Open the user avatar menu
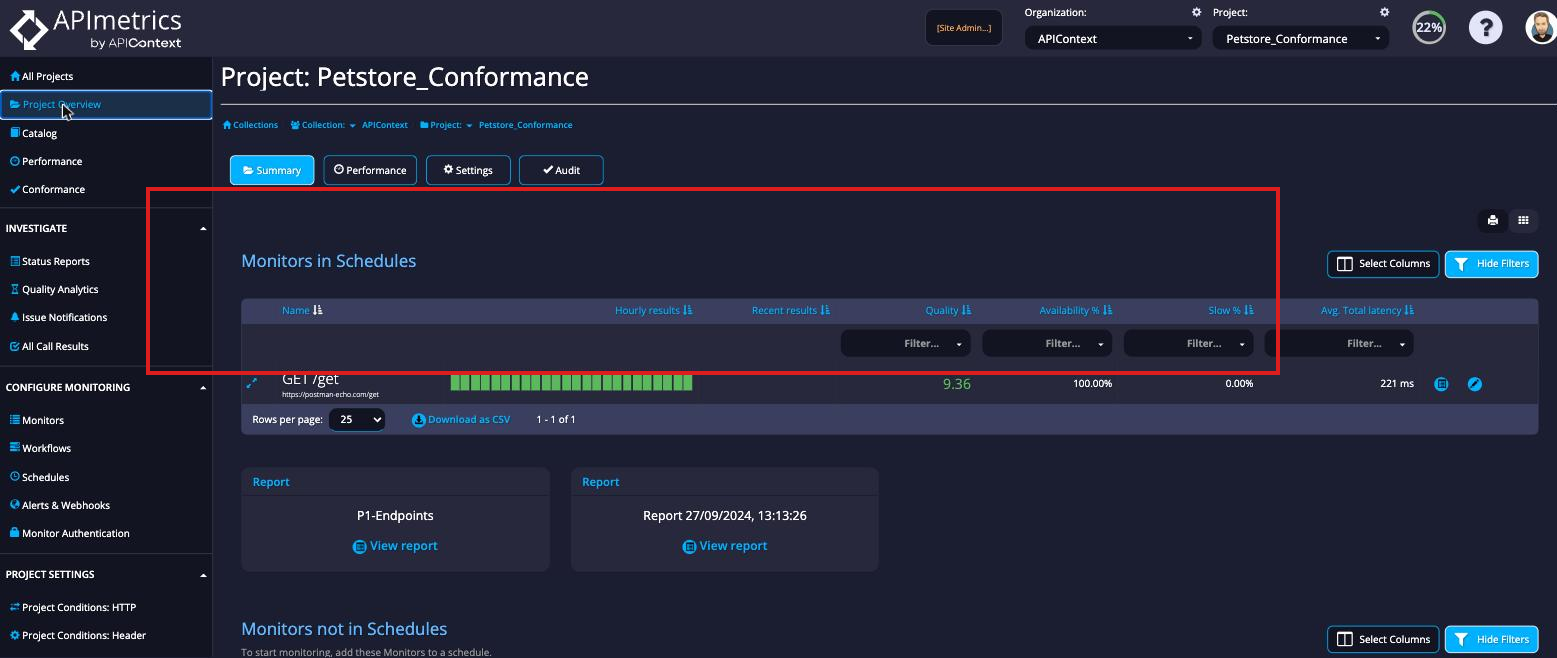1557x658 pixels. point(1541,27)
